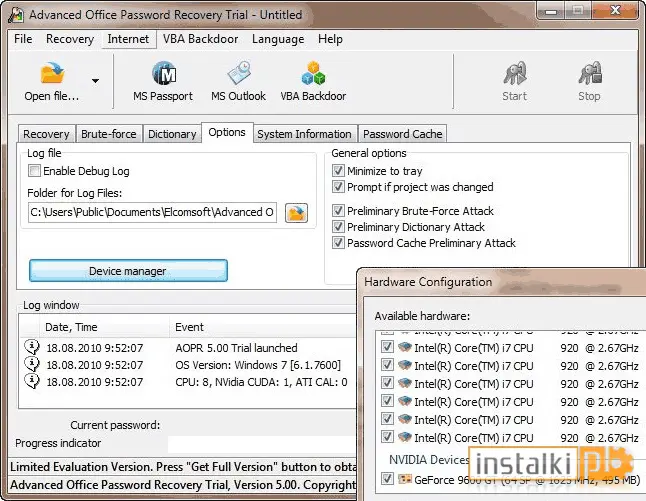Click info icon of CPU CUDA event
Screen dimensions: 646x501
tap(32, 381)
